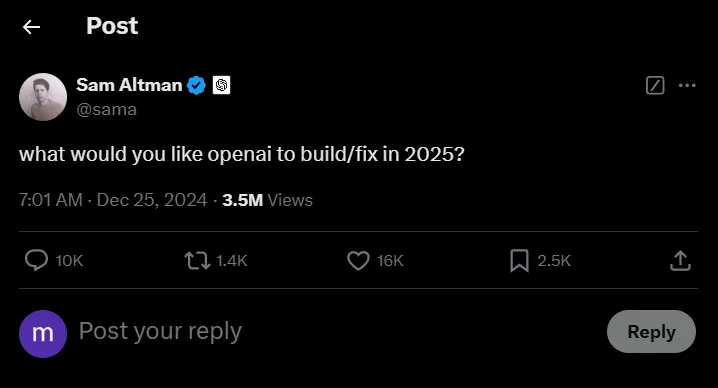Open Sam Altman's profile picture

tap(43, 97)
